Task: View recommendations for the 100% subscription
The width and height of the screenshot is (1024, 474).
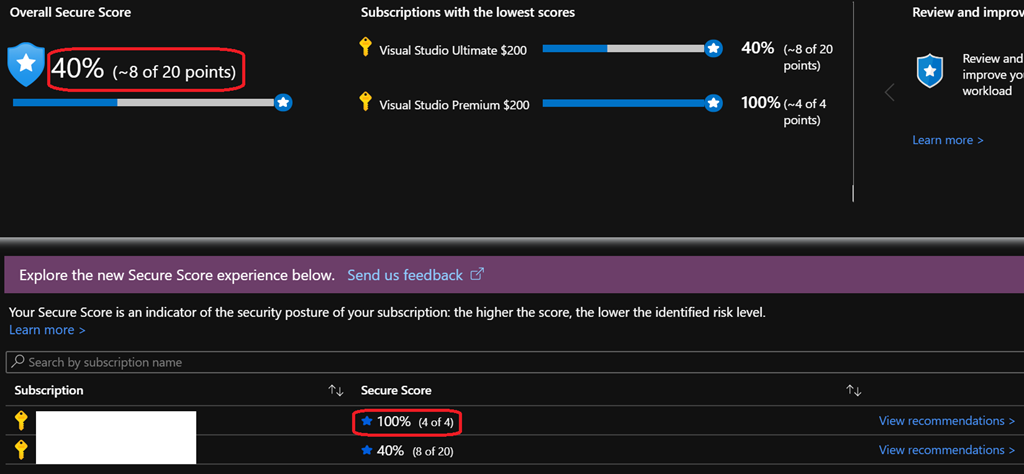Action: (946, 421)
